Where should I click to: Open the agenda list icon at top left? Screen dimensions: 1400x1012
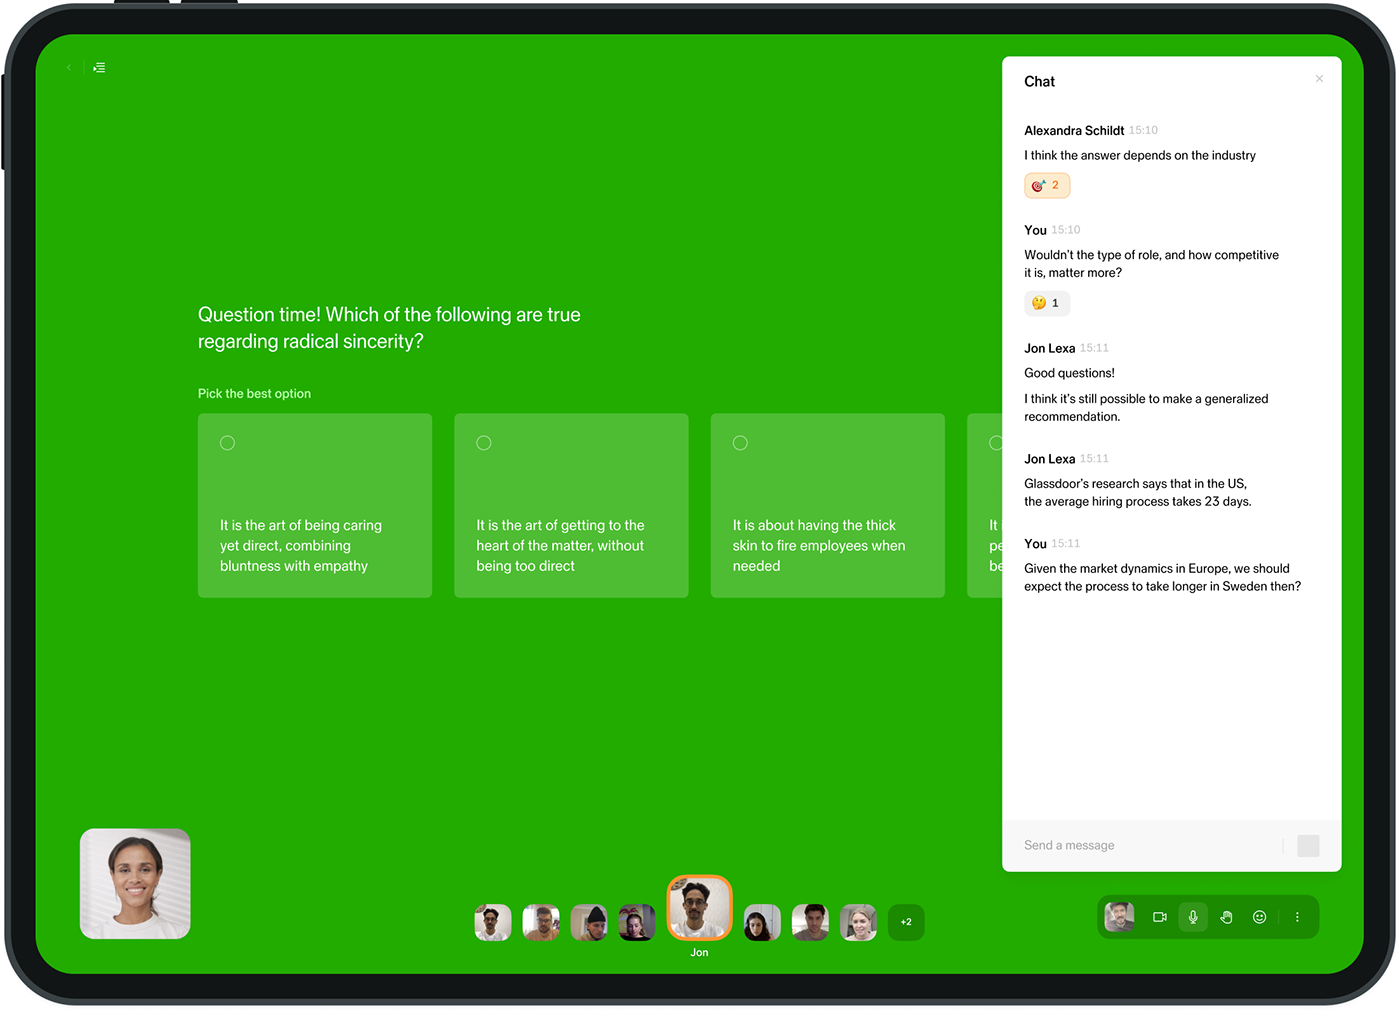pyautogui.click(x=99, y=68)
